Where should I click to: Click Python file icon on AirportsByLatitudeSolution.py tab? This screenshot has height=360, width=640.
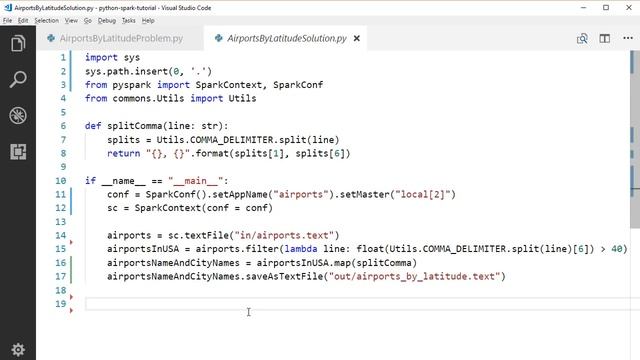tap(219, 38)
